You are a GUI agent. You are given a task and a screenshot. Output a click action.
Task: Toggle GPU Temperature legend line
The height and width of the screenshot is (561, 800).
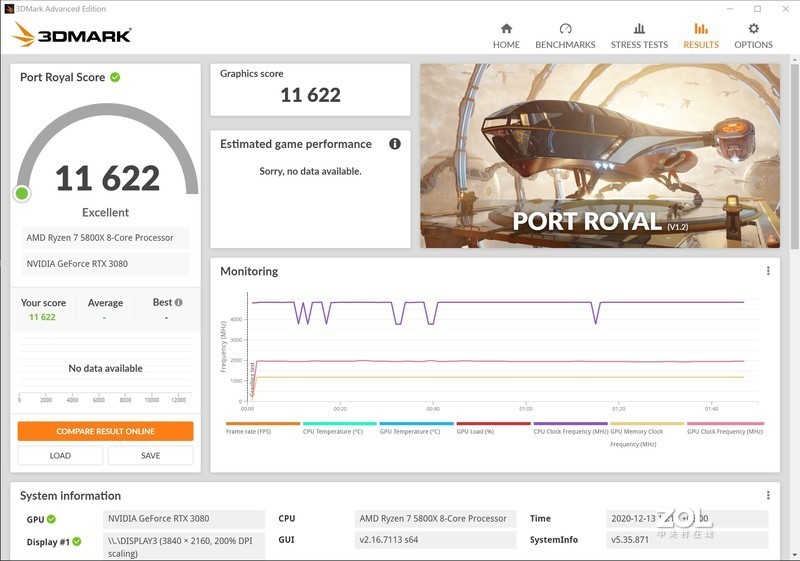point(416,428)
